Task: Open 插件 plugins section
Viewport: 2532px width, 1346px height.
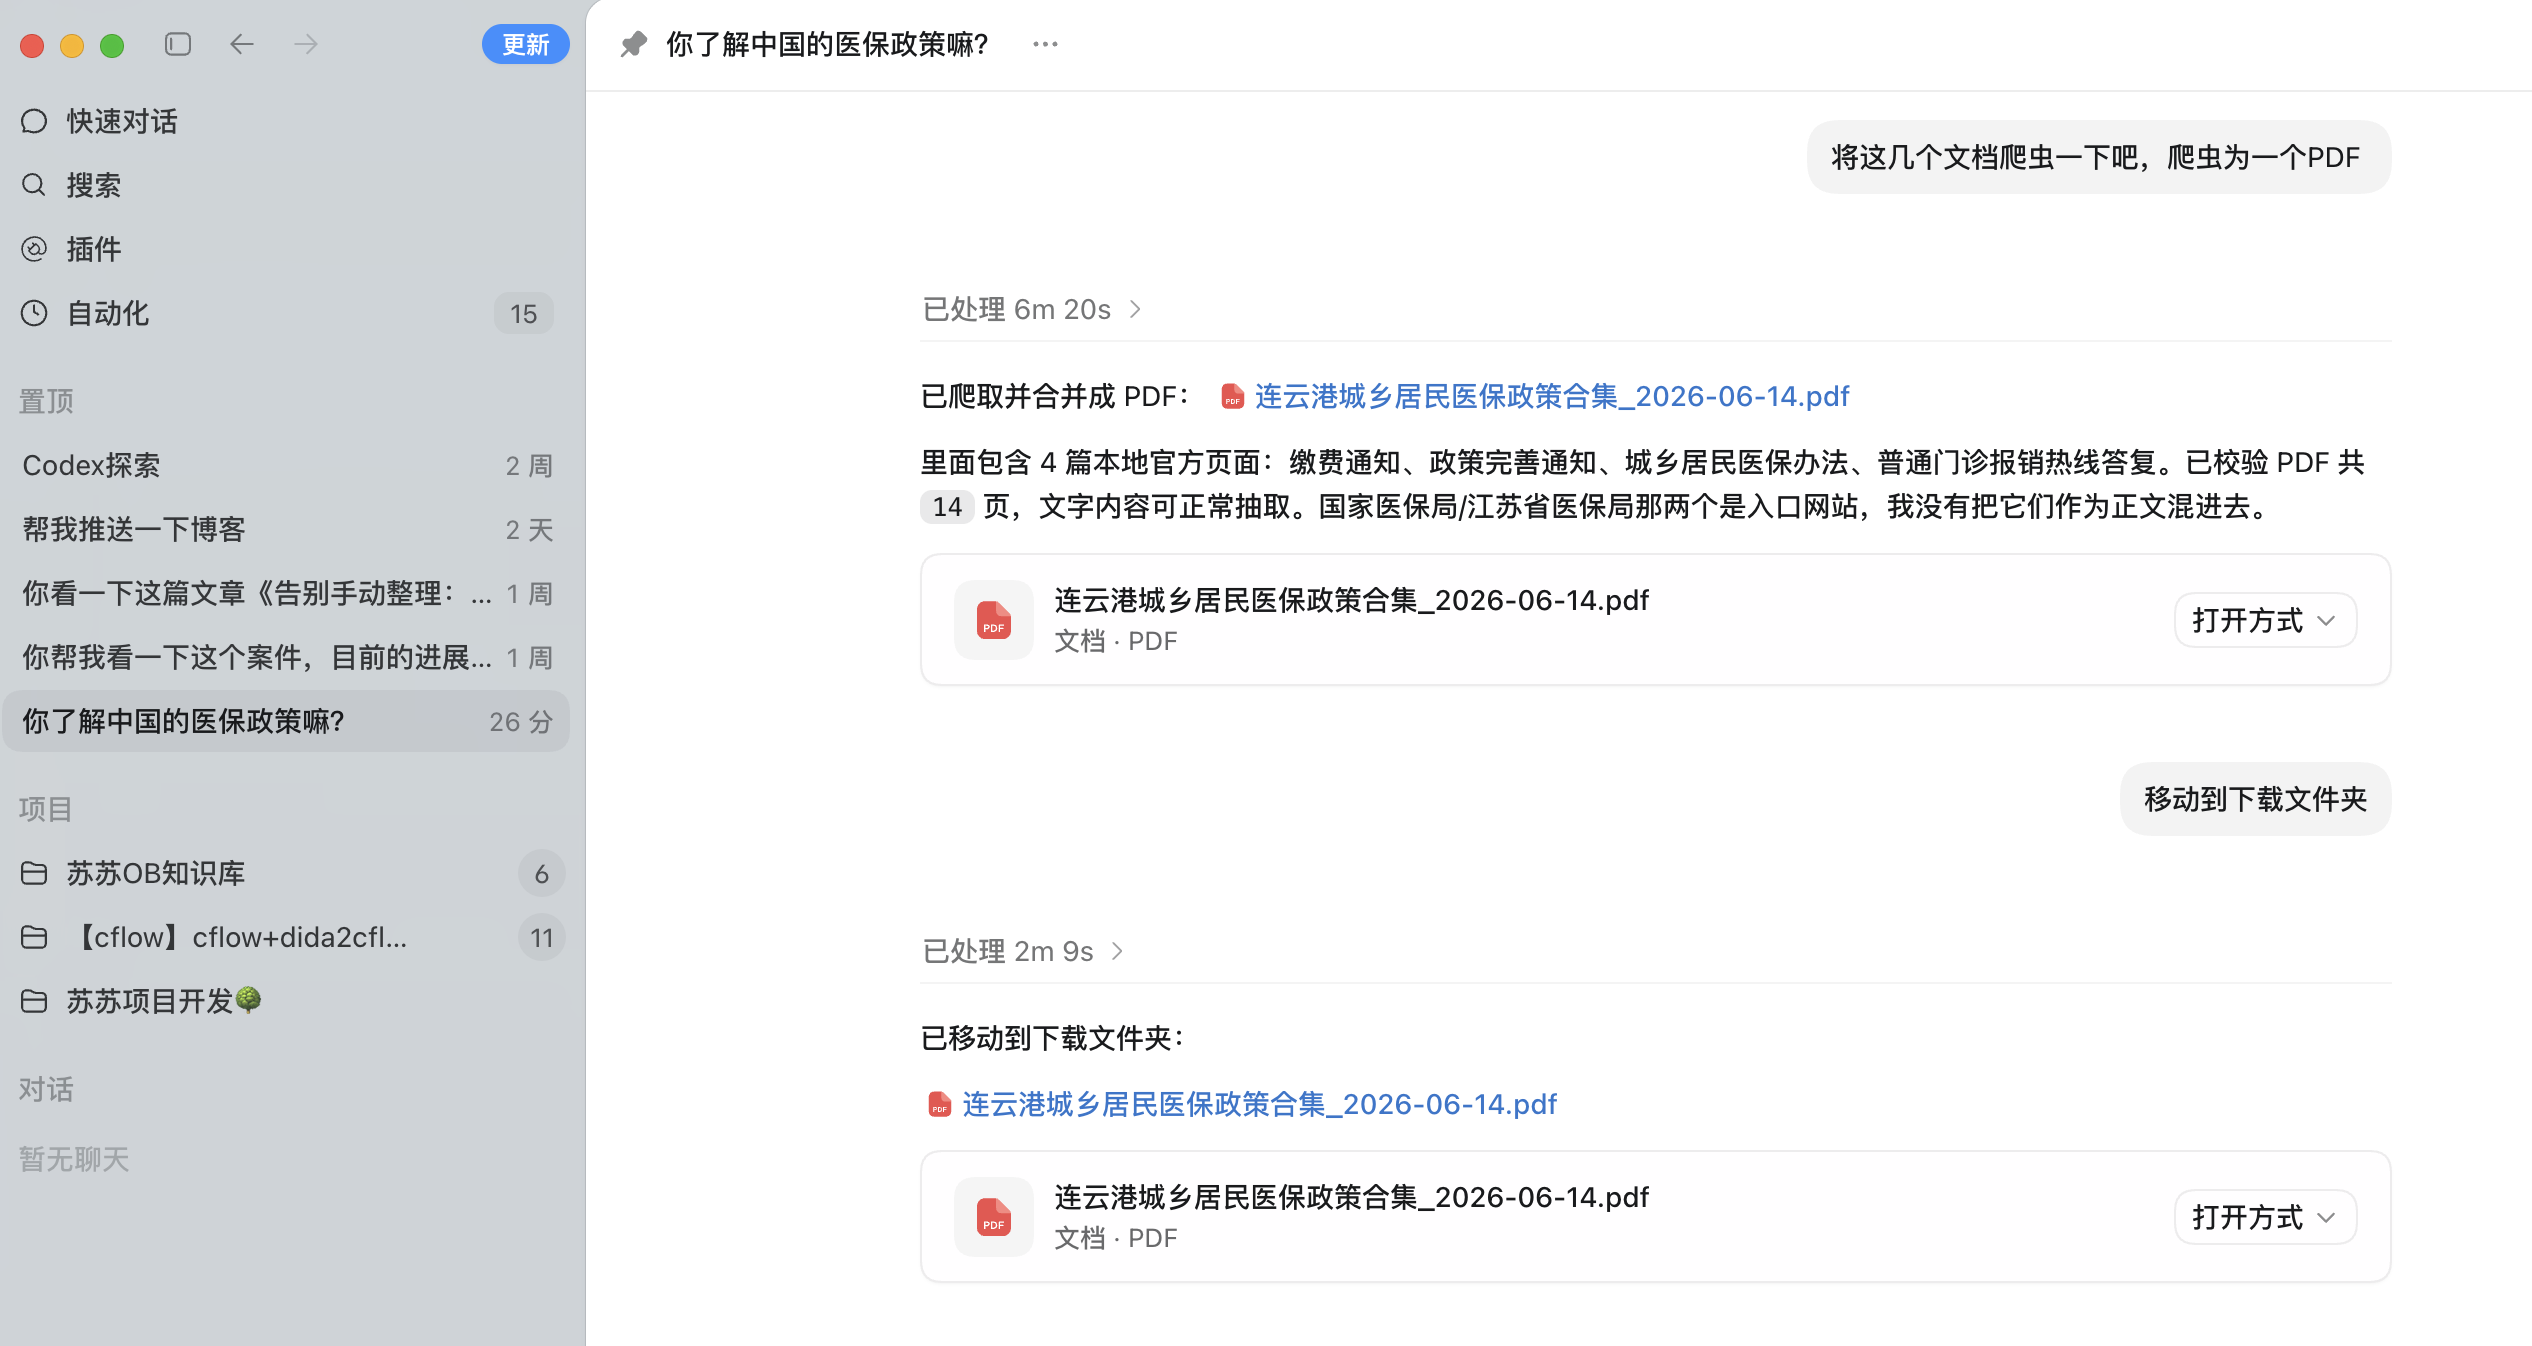Action: coord(286,249)
